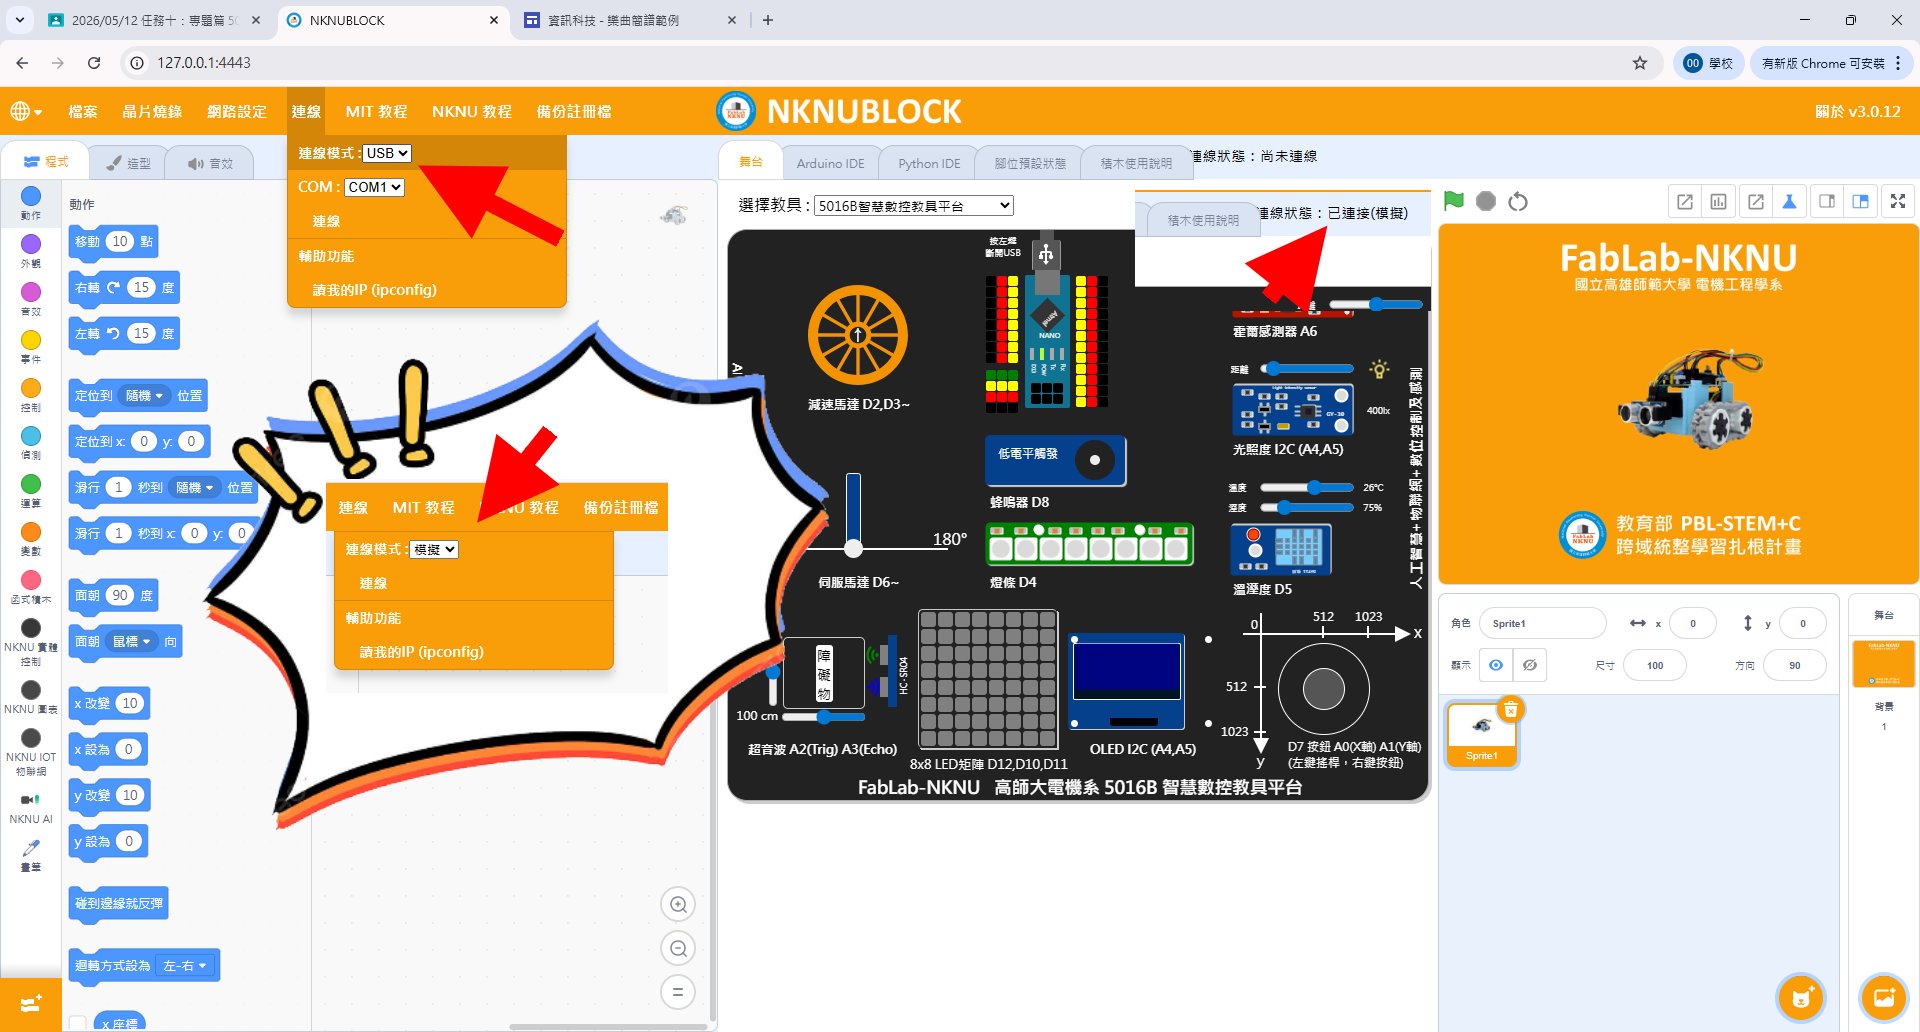The height and width of the screenshot is (1032, 1920).
Task: Open the 連線模式 USB dropdown
Action: (x=387, y=153)
